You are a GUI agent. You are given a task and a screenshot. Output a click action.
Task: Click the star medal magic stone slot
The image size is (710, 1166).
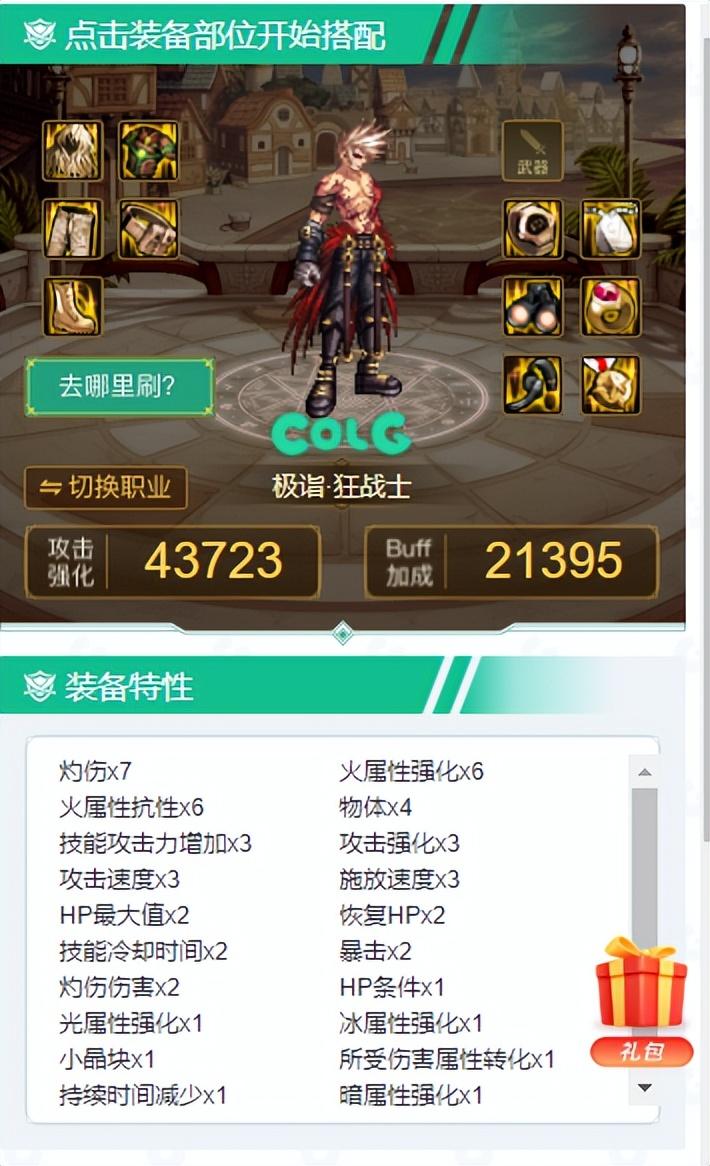coord(610,384)
